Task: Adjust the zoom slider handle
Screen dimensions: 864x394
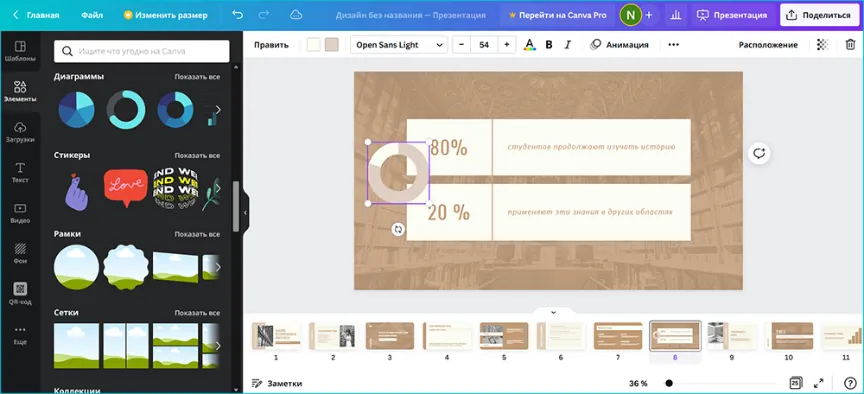Action: [x=668, y=383]
